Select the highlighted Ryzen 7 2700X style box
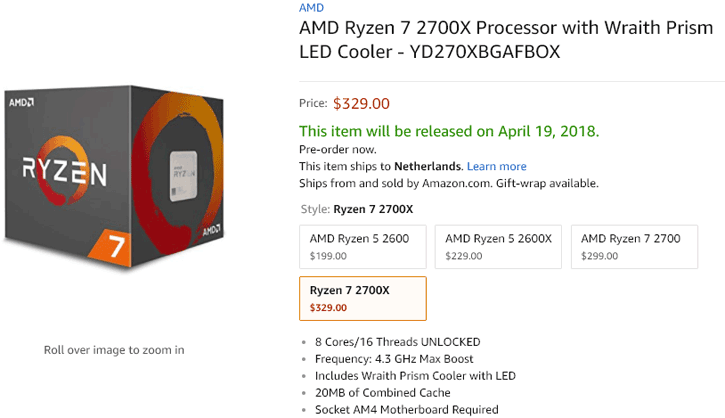Viewport: 725px width, 418px height. (x=362, y=297)
